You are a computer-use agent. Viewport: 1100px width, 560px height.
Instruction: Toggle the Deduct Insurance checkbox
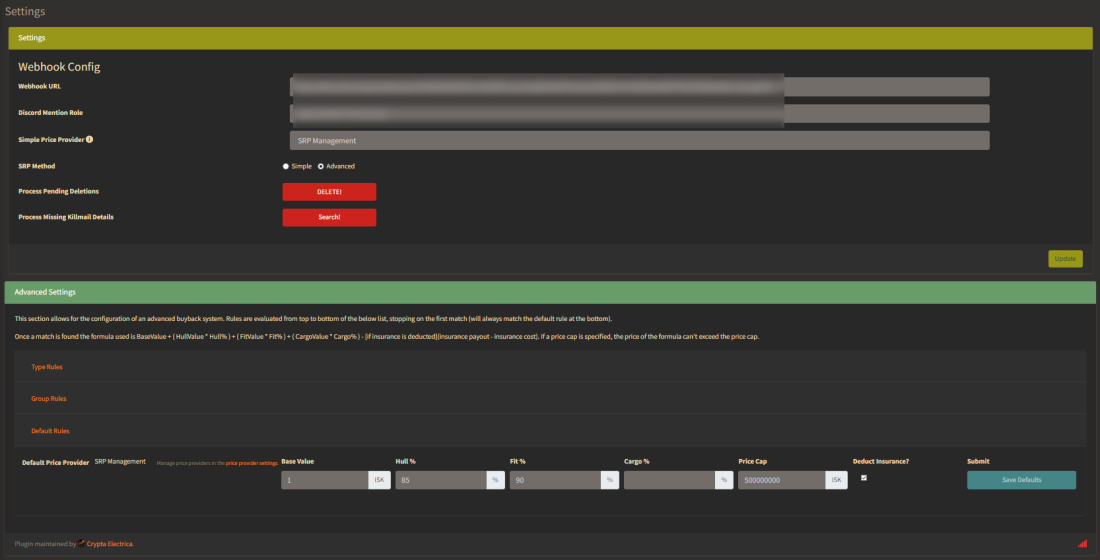[864, 478]
